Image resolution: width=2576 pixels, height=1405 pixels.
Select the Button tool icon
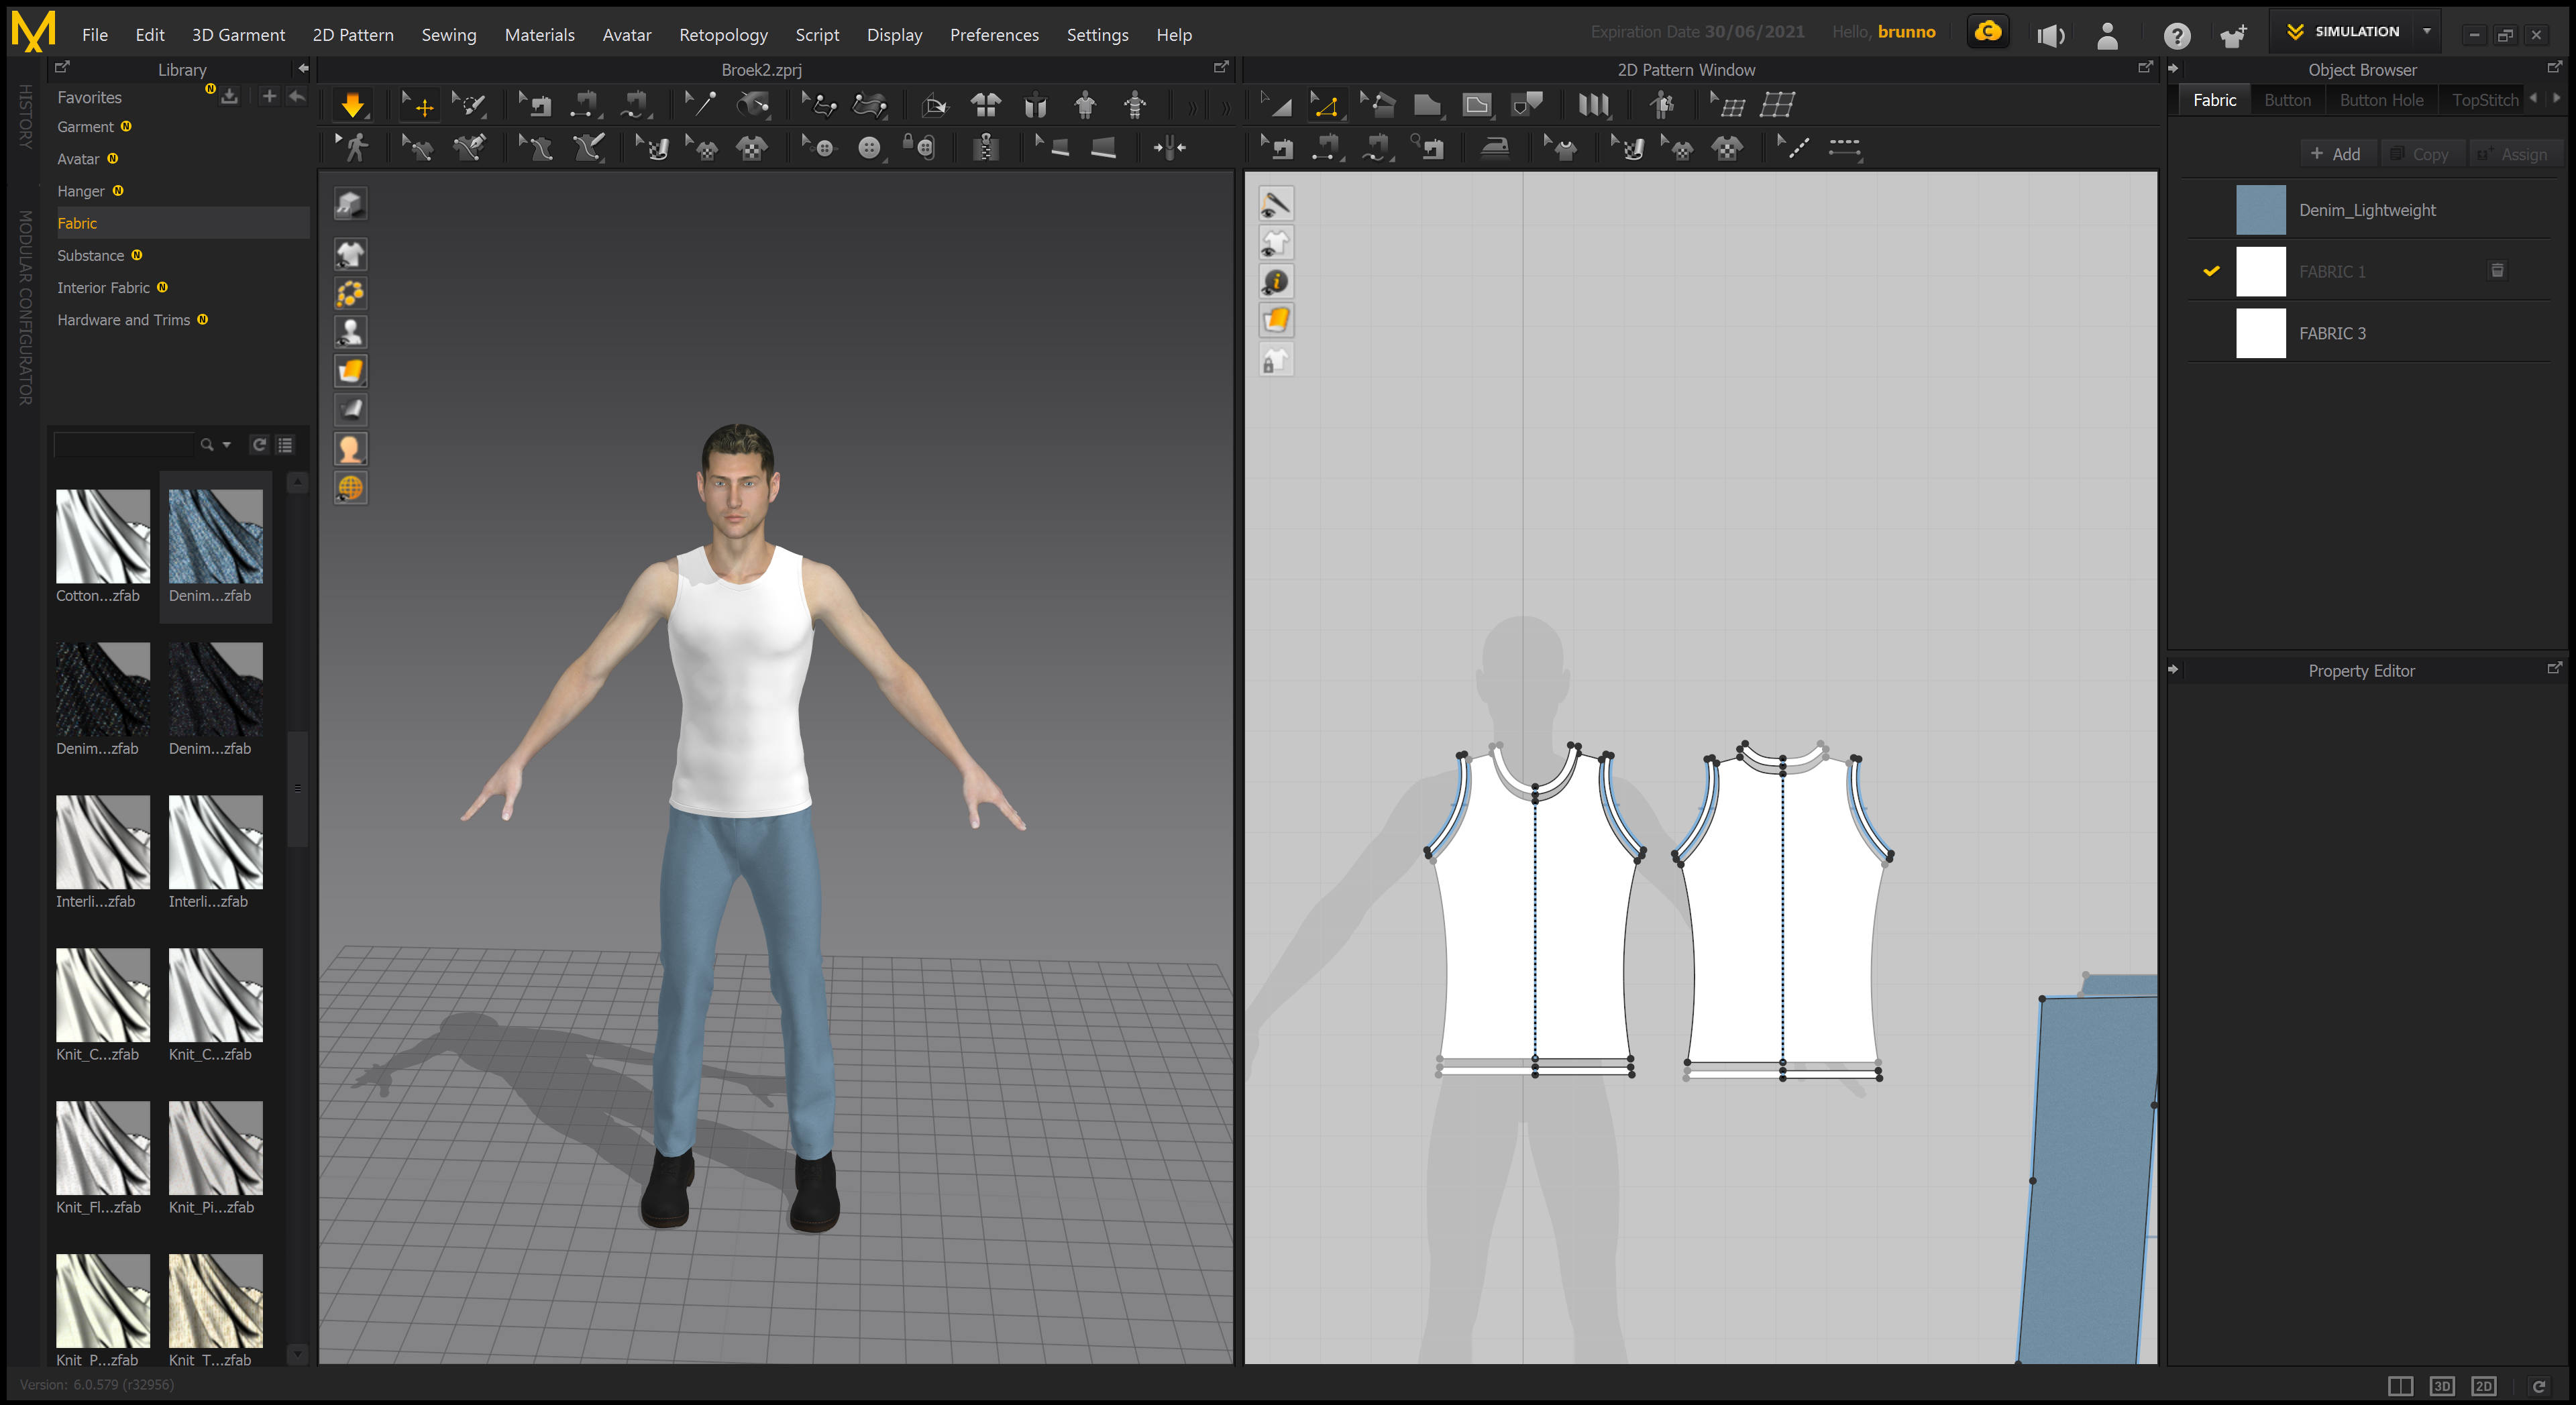tap(869, 148)
